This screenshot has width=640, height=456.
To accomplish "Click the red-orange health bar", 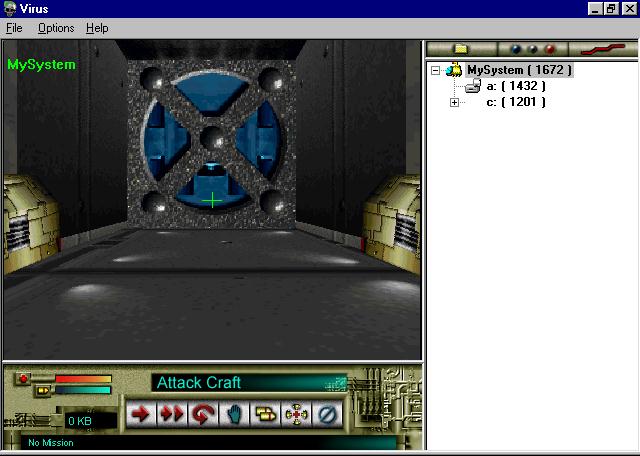I will pos(83,379).
